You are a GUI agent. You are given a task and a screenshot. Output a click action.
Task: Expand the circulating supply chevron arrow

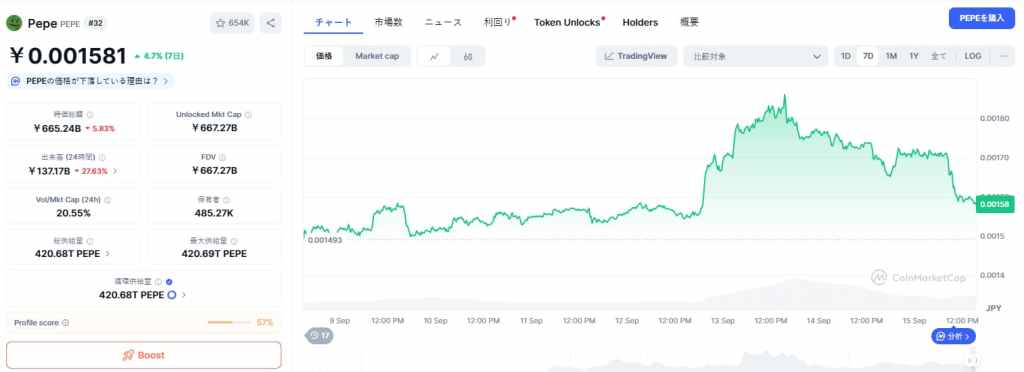pos(184,295)
